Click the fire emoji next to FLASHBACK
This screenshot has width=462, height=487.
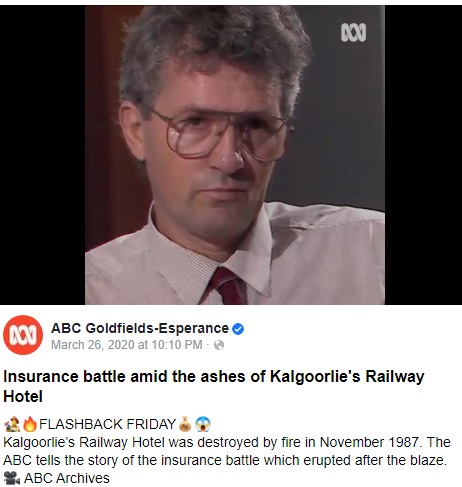[30, 424]
